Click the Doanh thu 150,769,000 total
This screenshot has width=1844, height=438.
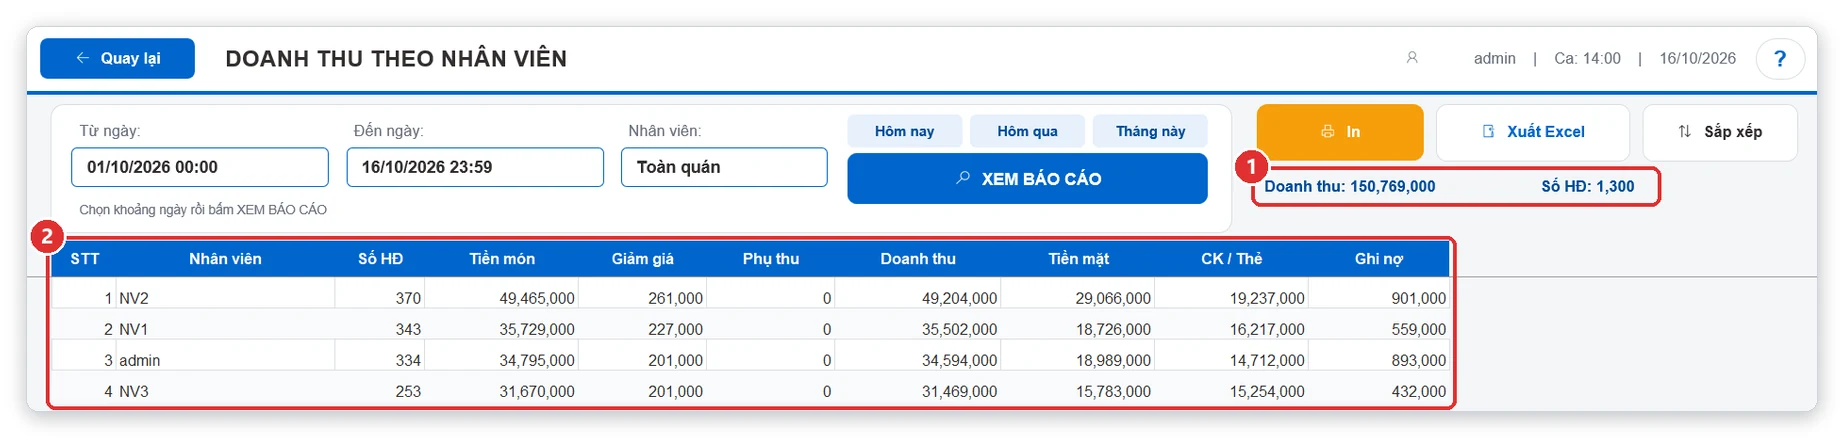(1349, 186)
